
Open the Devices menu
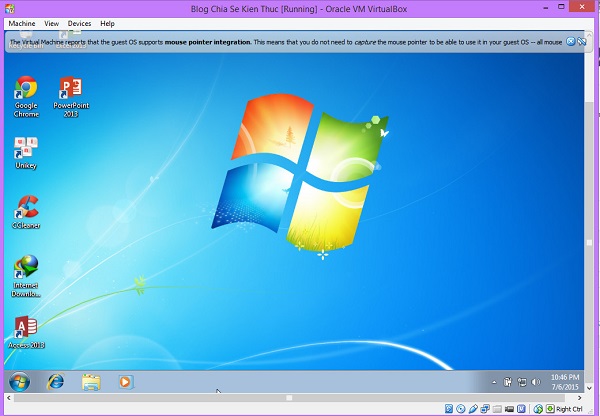80,23
